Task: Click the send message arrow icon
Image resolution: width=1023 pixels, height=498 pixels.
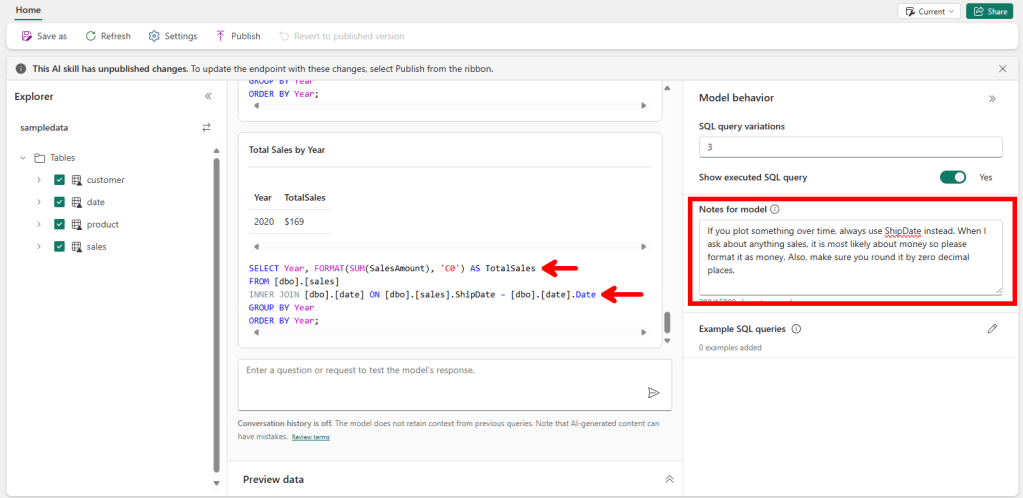Action: coord(653,393)
